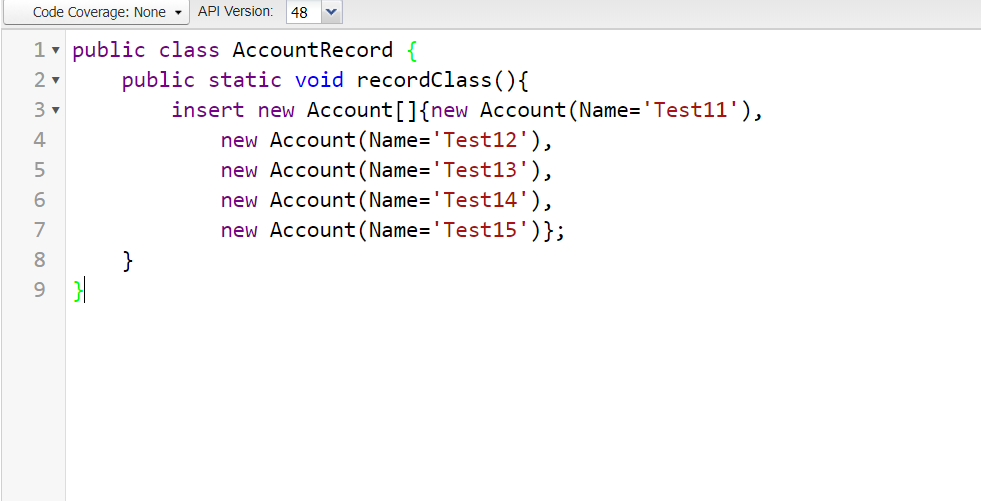Click the insert keyword on line 3

pos(208,110)
